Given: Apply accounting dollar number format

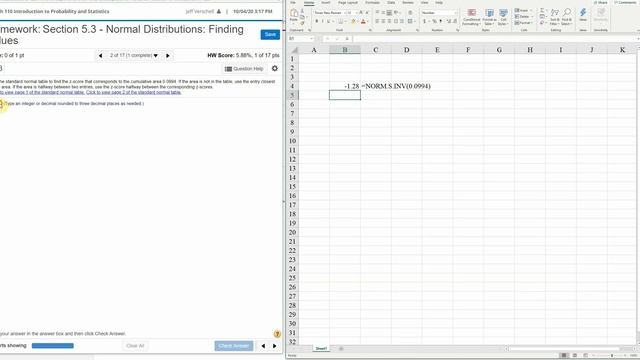Looking at the screenshot, I should click(x=424, y=21).
